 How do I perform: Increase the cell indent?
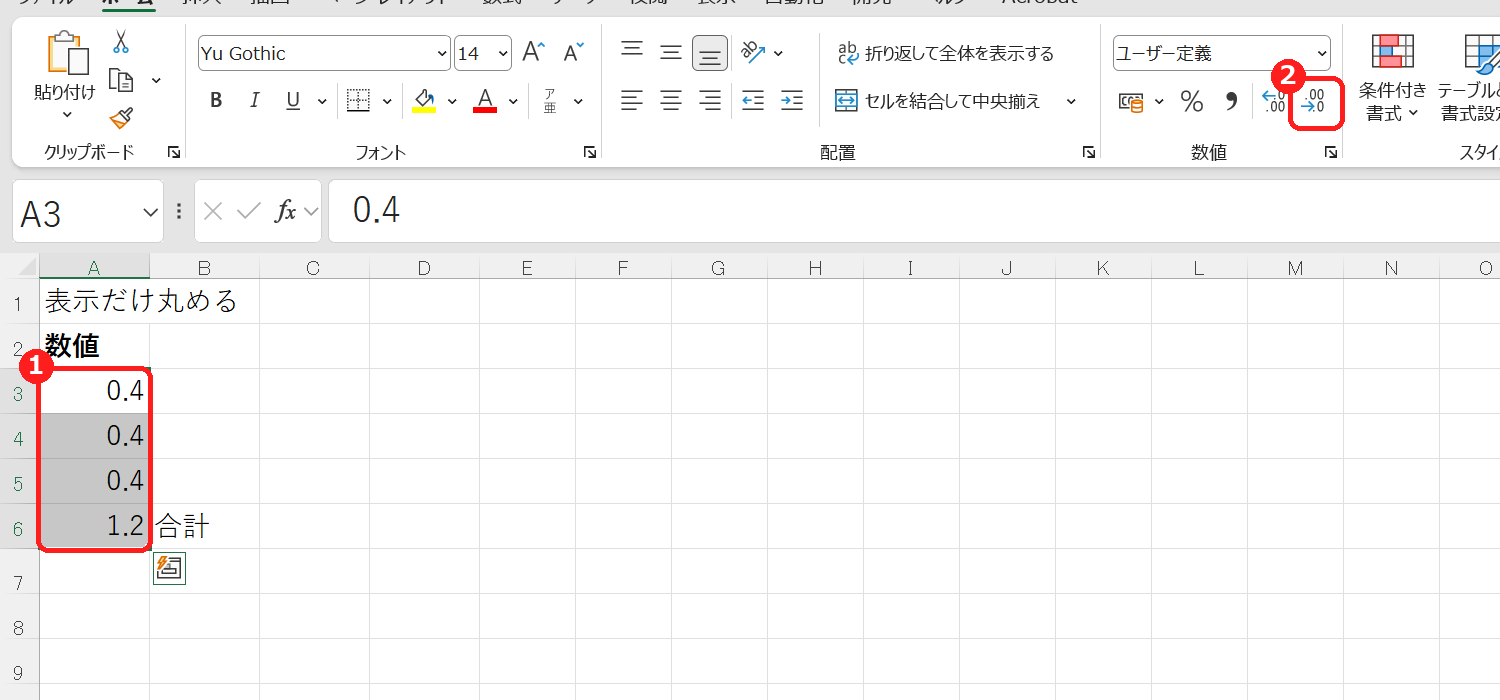pyautogui.click(x=792, y=101)
